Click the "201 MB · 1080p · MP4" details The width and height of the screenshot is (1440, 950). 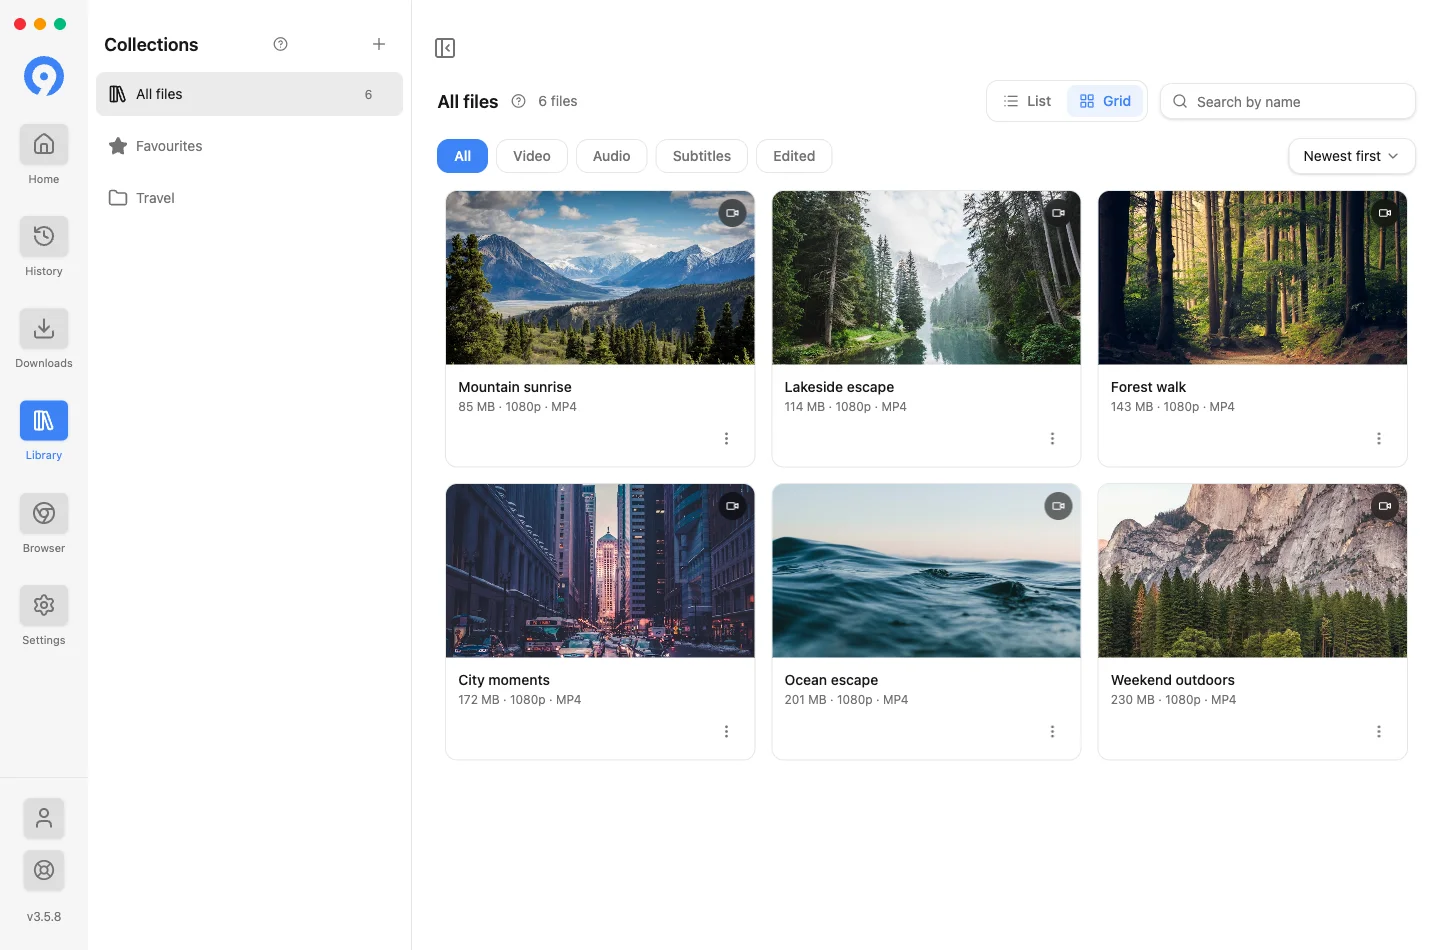846,700
